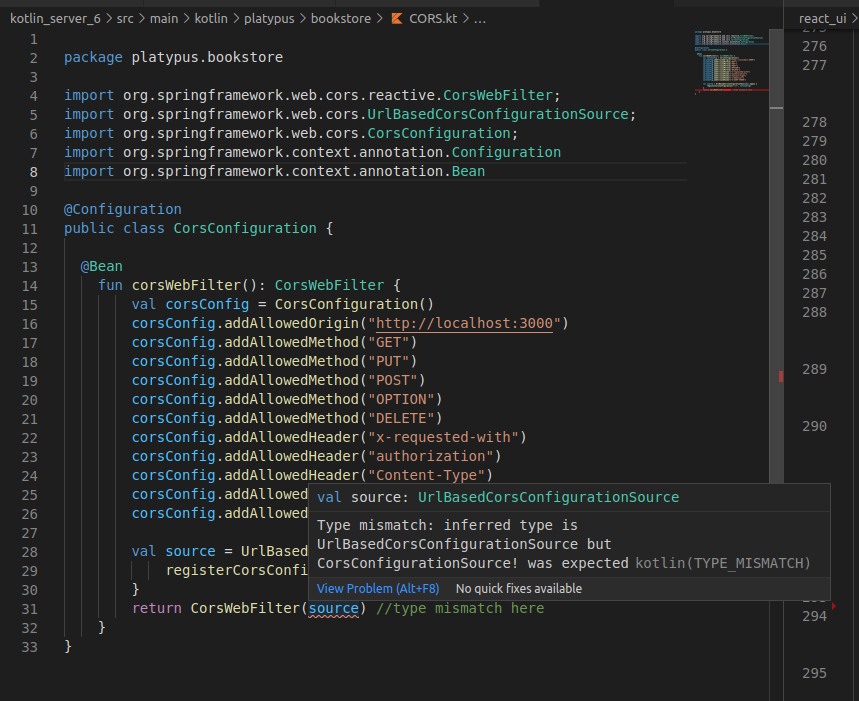Viewport: 859px width, 701px height.
Task: Click the Kotlin file icon before CORS.kt
Action: [397, 19]
